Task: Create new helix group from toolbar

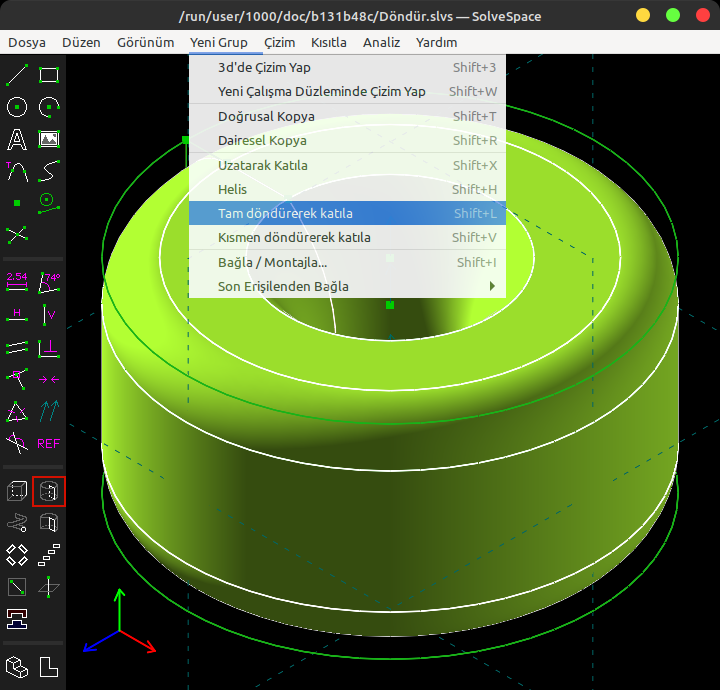Action: 17,523
